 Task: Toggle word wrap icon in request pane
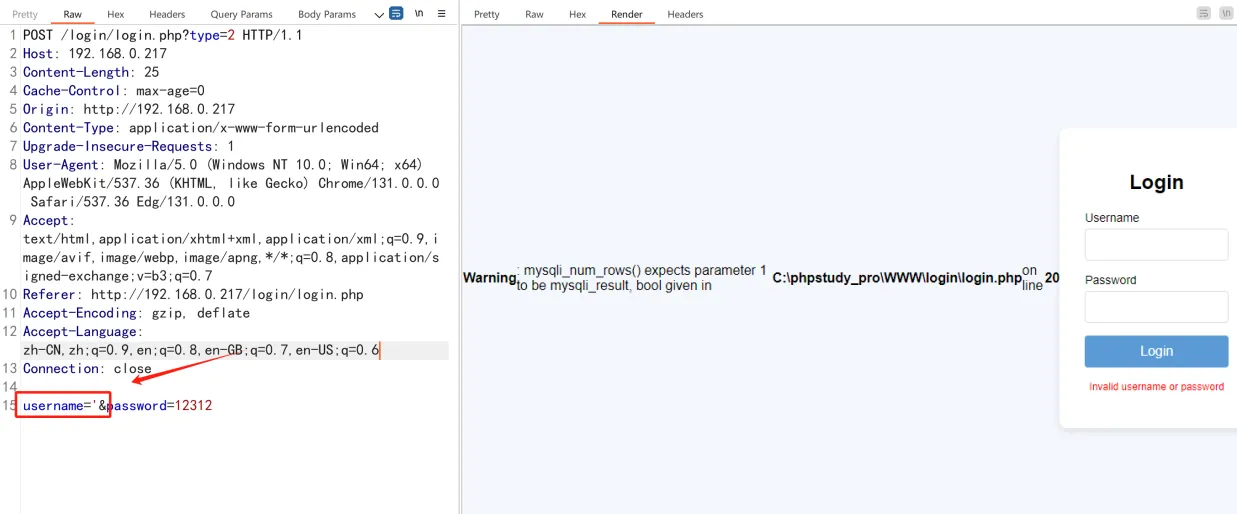pos(396,14)
